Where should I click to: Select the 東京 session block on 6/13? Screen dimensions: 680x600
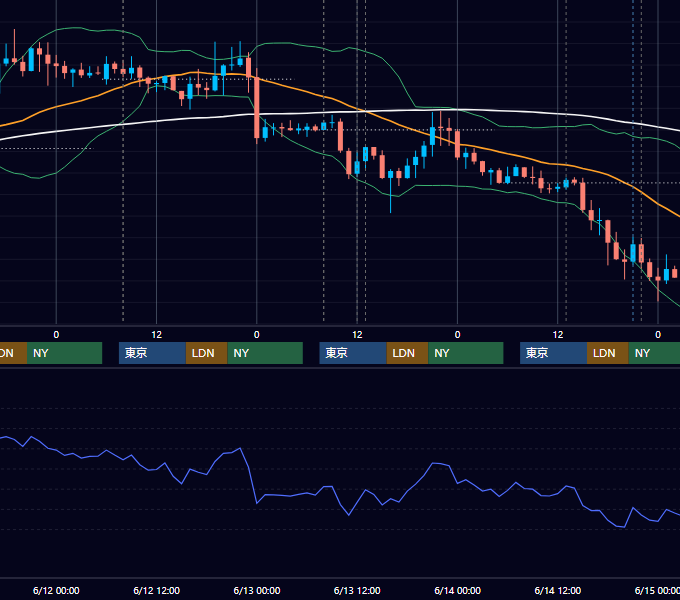353,353
